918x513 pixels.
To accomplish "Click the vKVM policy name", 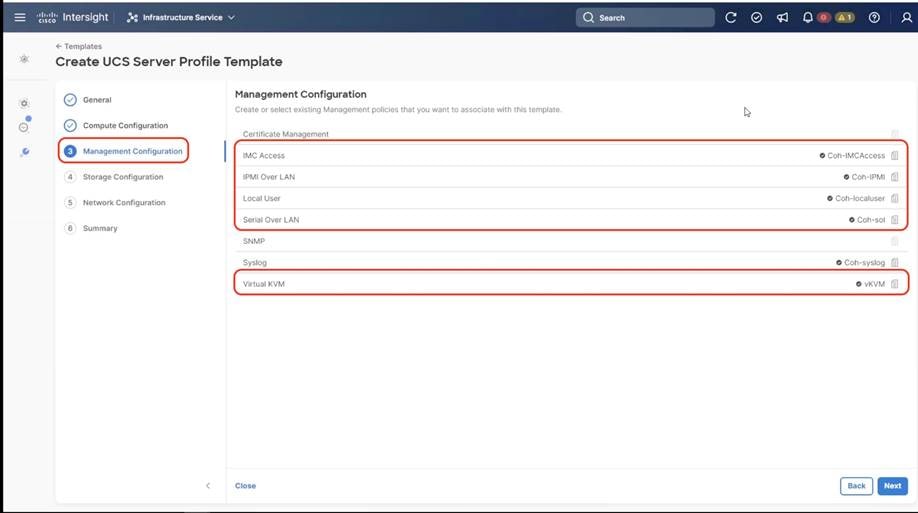I will click(x=874, y=284).
